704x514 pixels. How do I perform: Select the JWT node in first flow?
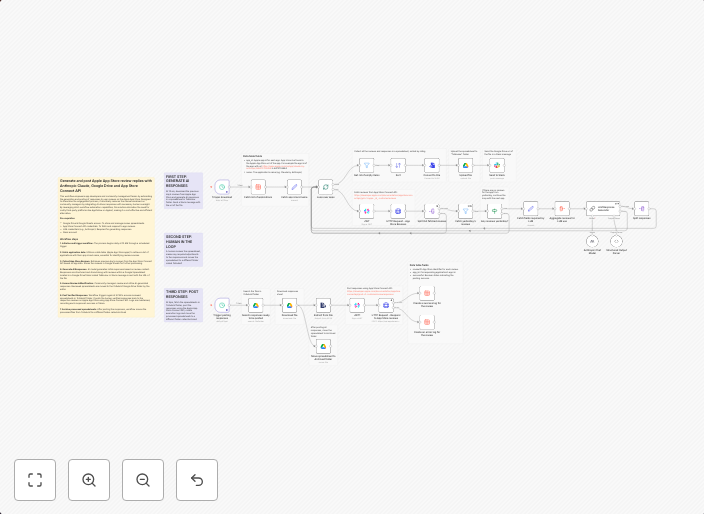(366, 211)
